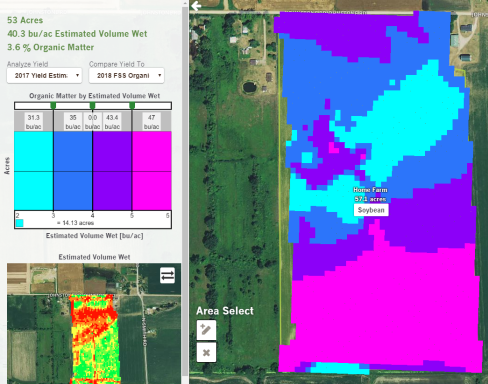Viewport: 488px width, 384px height.
Task: Activate the Area Select draw pencil tool
Action: point(206,330)
